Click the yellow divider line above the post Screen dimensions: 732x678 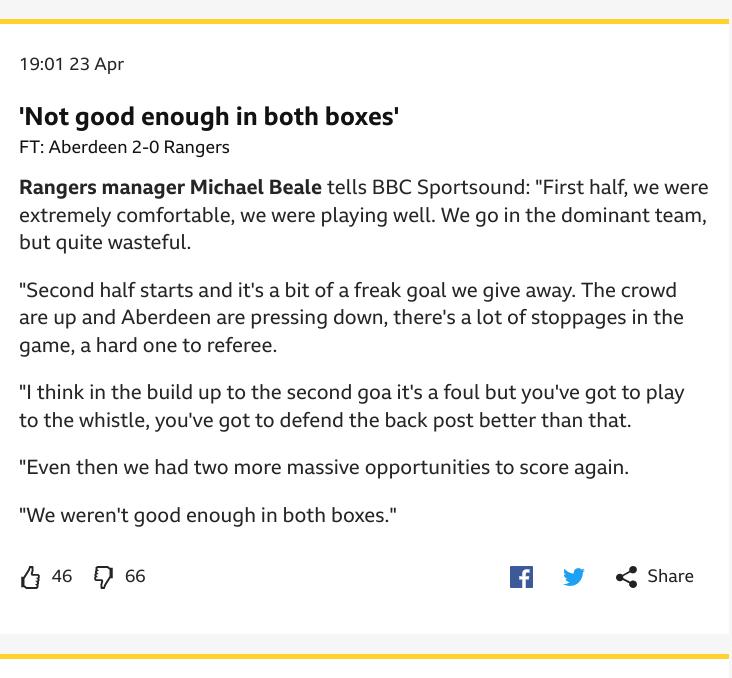click(x=364, y=21)
